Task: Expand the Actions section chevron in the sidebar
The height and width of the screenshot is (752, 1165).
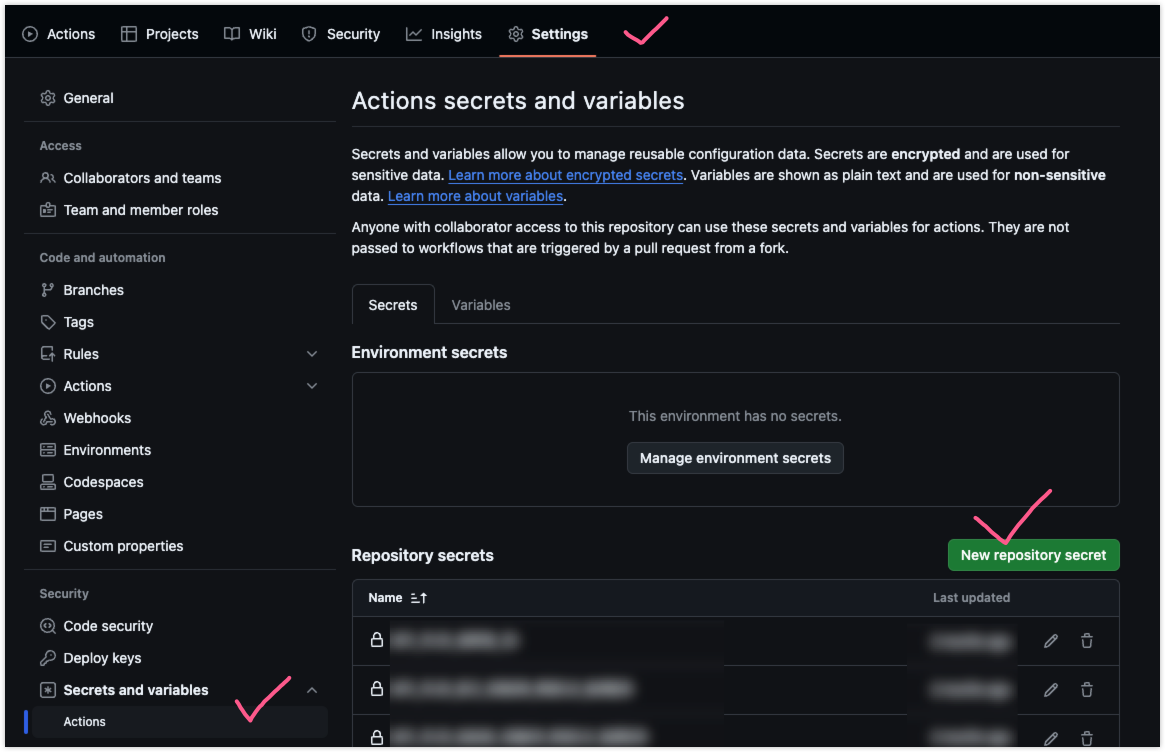Action: [x=312, y=386]
